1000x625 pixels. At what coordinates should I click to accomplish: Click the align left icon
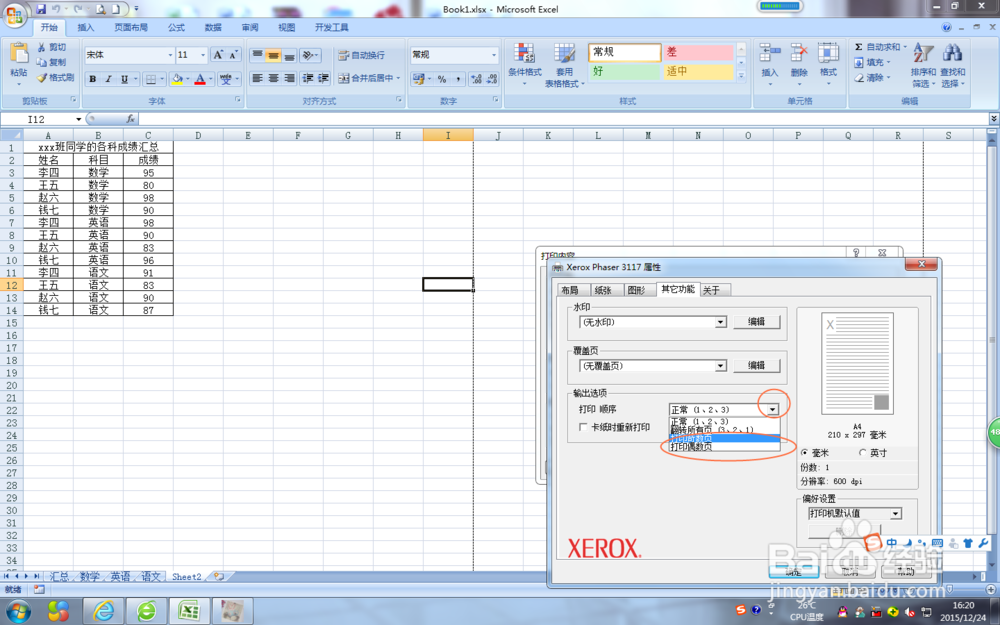coord(257,78)
